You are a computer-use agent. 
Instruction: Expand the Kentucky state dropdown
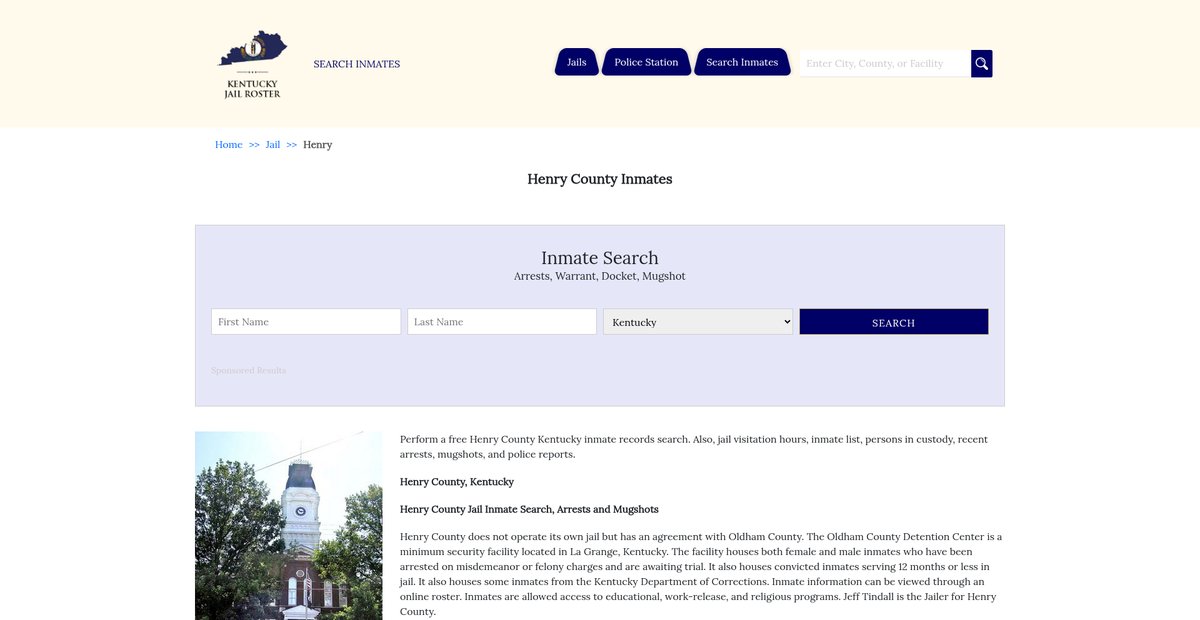tap(698, 322)
